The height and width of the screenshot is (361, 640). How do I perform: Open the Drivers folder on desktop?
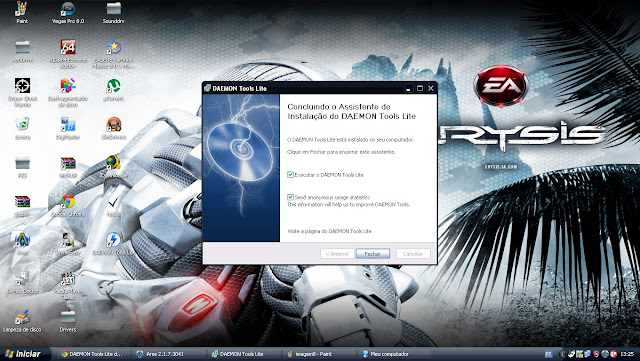(68, 317)
